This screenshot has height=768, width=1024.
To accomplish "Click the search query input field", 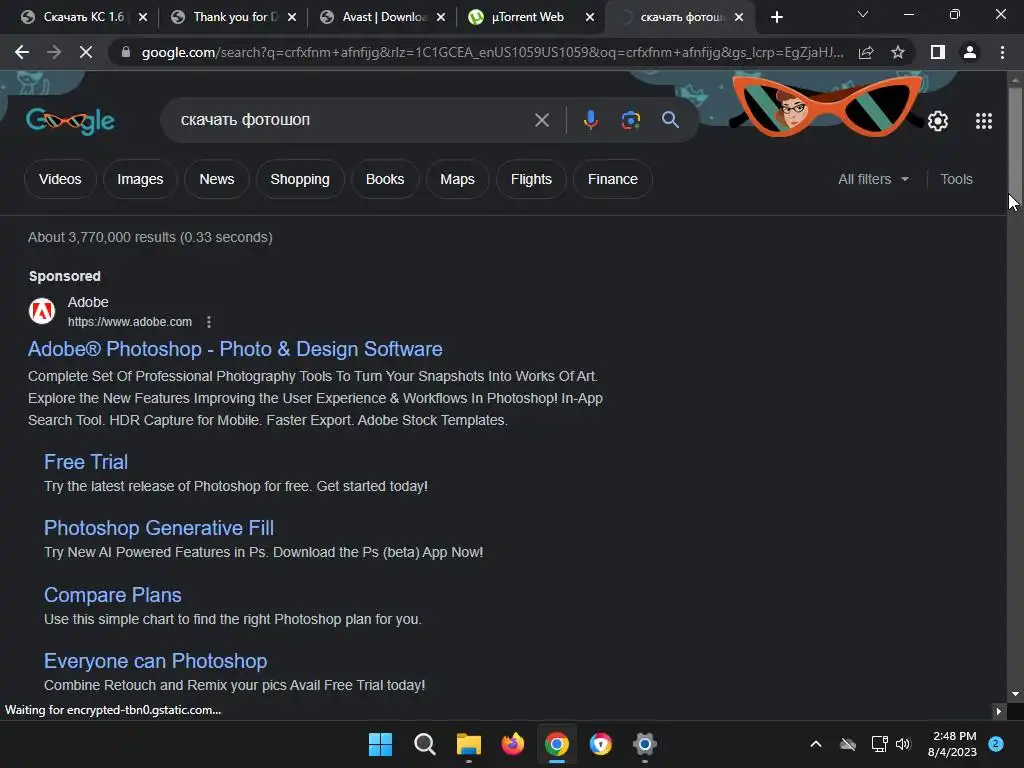I will [353, 120].
